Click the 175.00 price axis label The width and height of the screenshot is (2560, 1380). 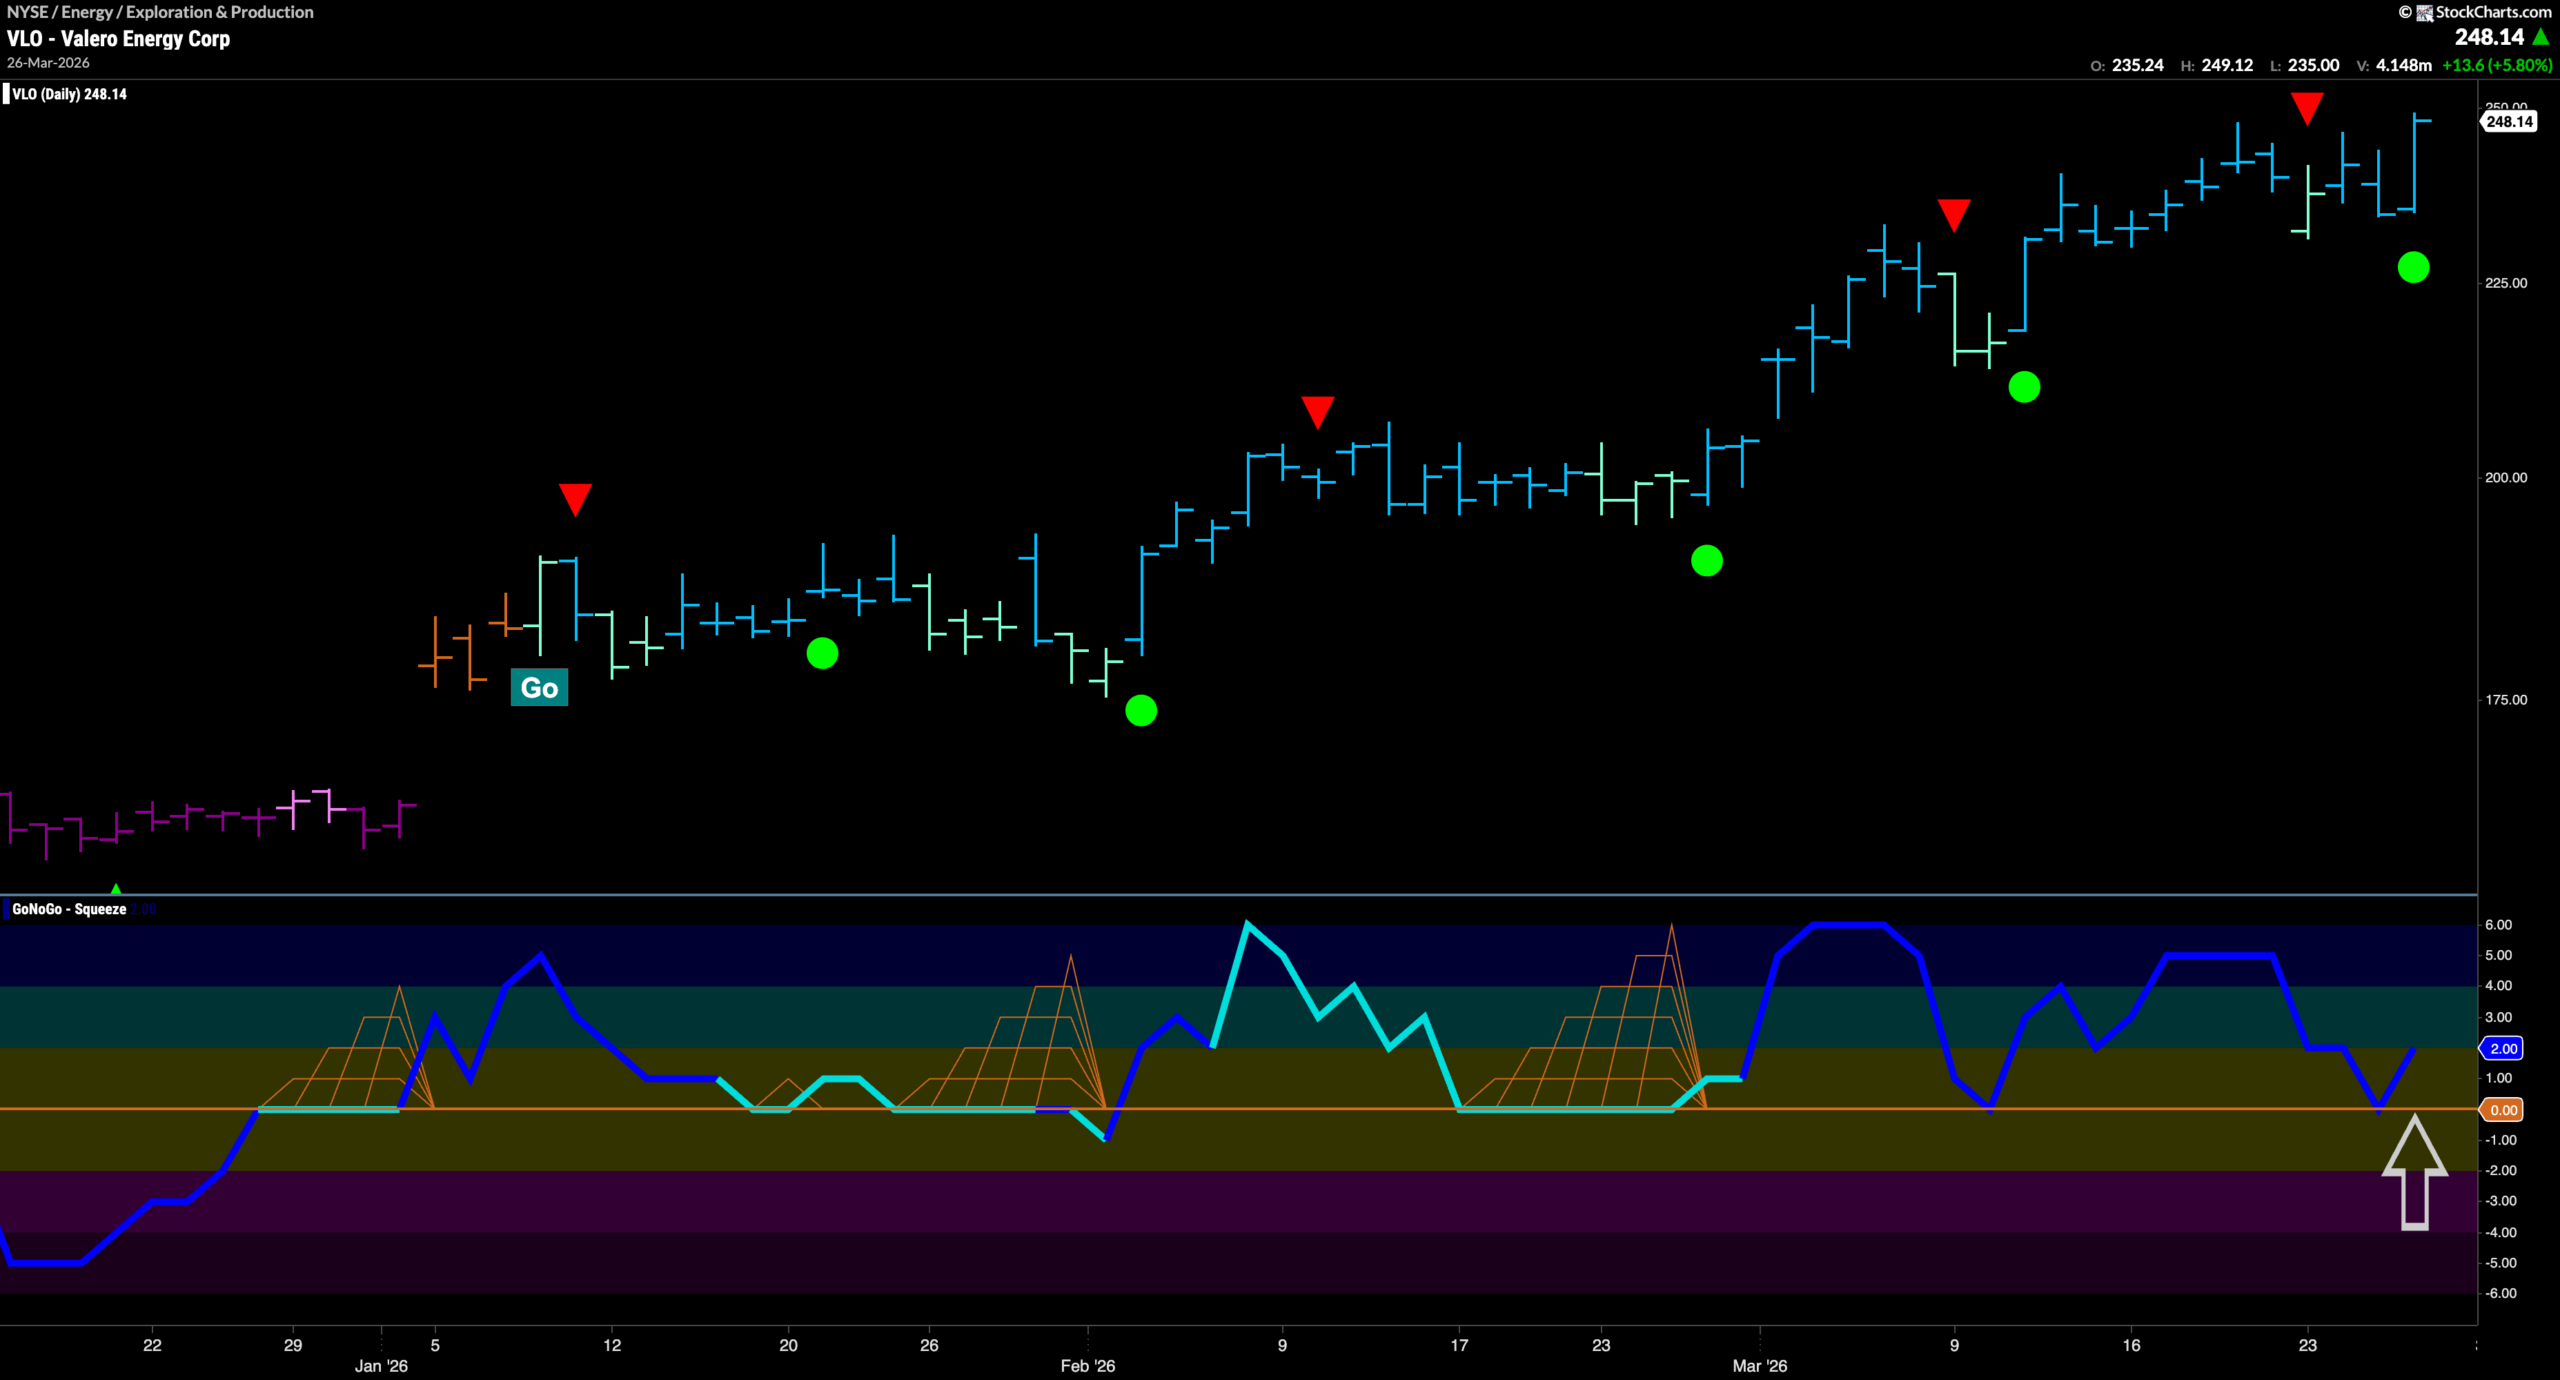(2506, 700)
